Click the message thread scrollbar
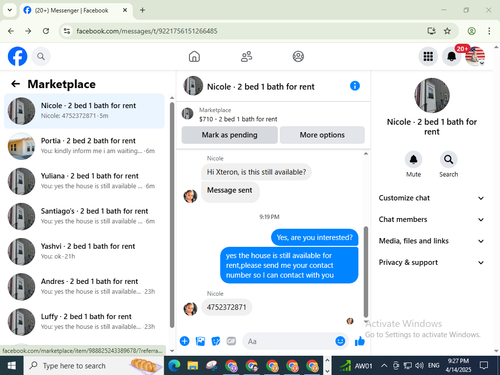Viewport: 500px width, 375px height. coord(366,272)
